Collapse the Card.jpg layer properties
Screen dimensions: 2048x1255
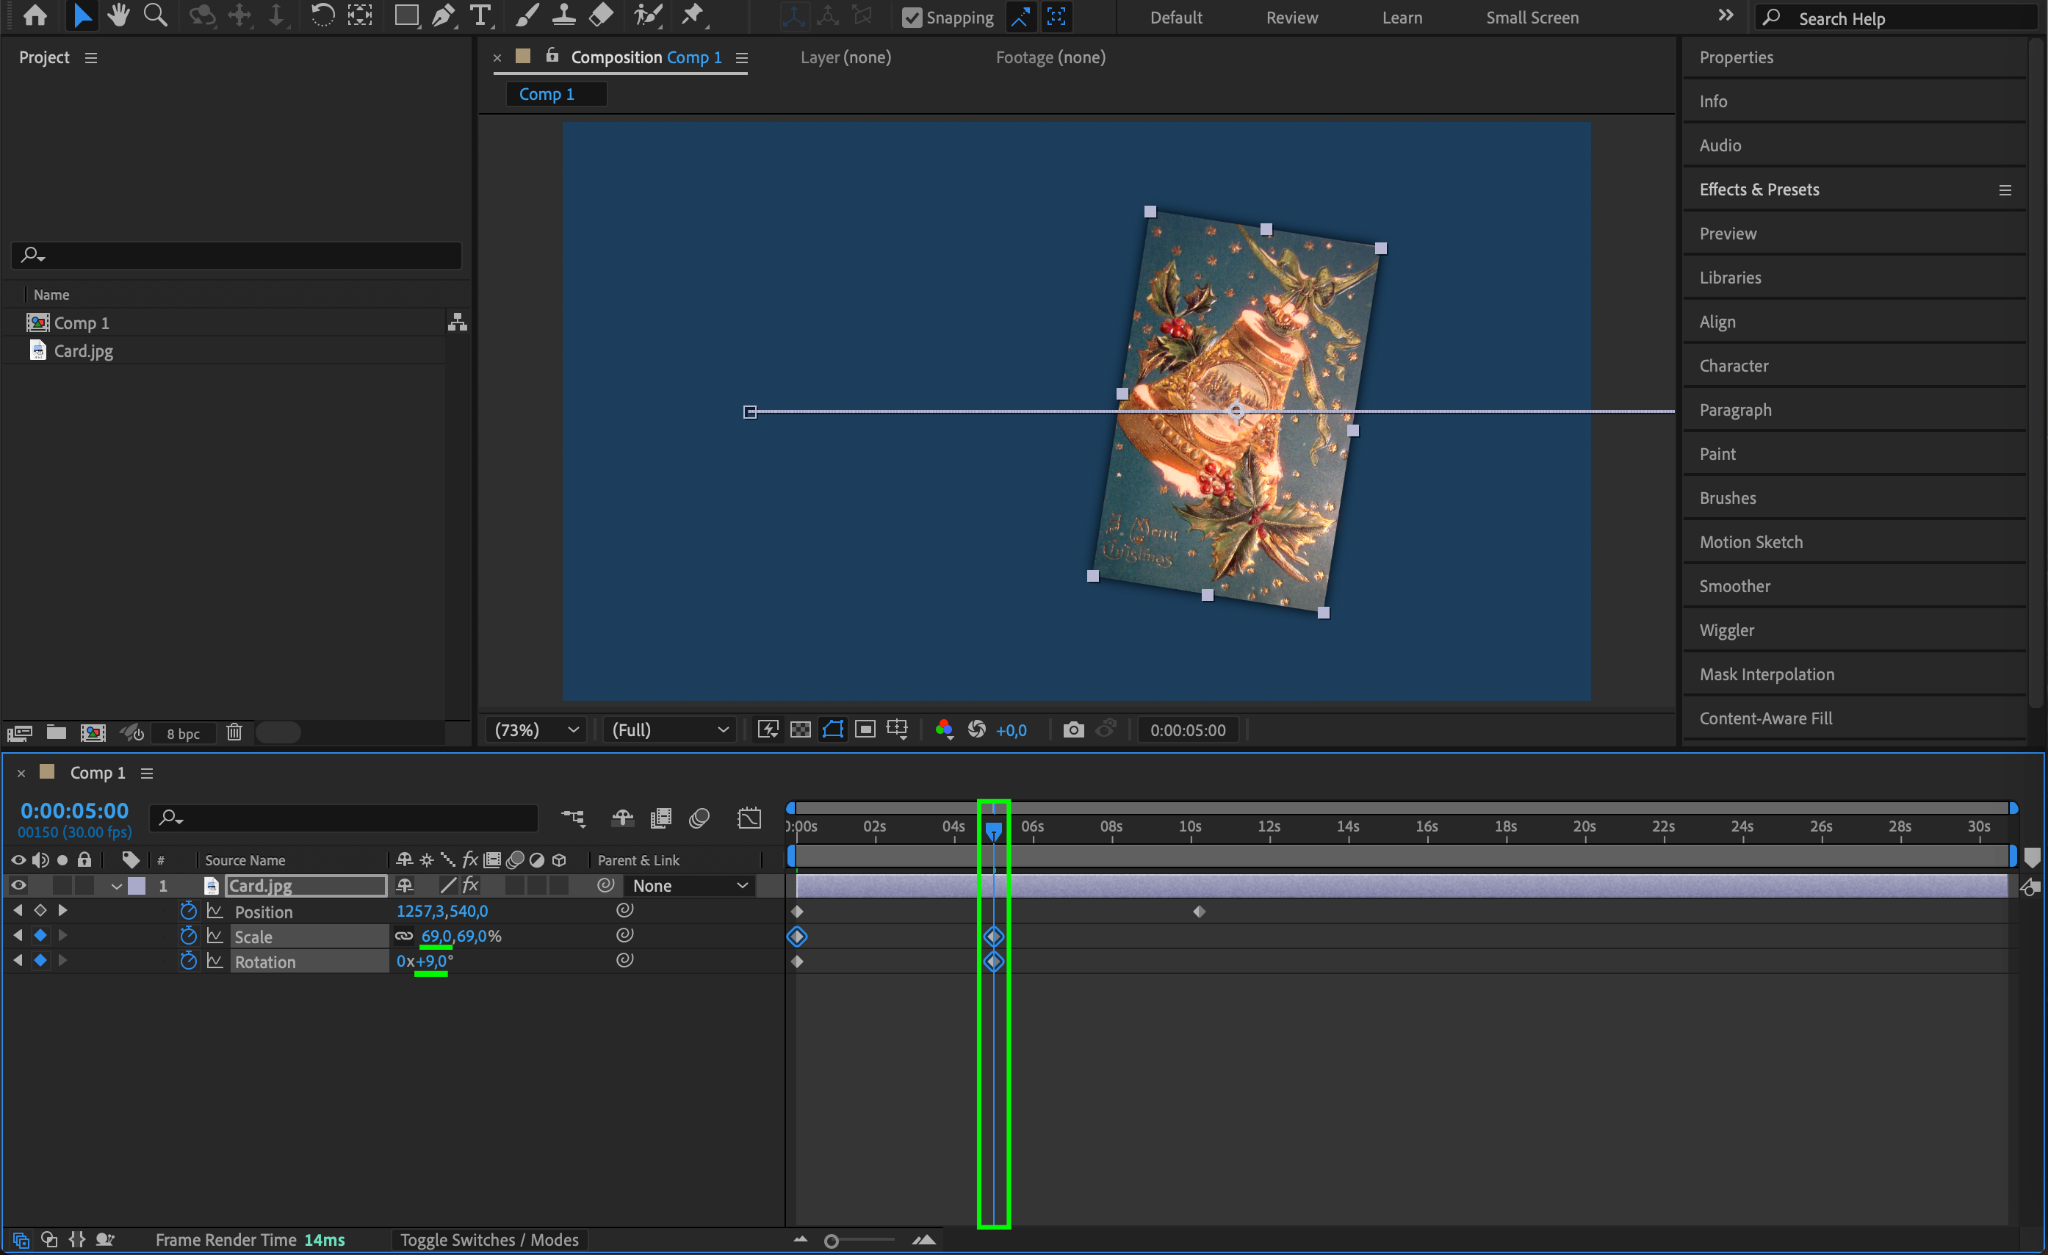(x=117, y=886)
